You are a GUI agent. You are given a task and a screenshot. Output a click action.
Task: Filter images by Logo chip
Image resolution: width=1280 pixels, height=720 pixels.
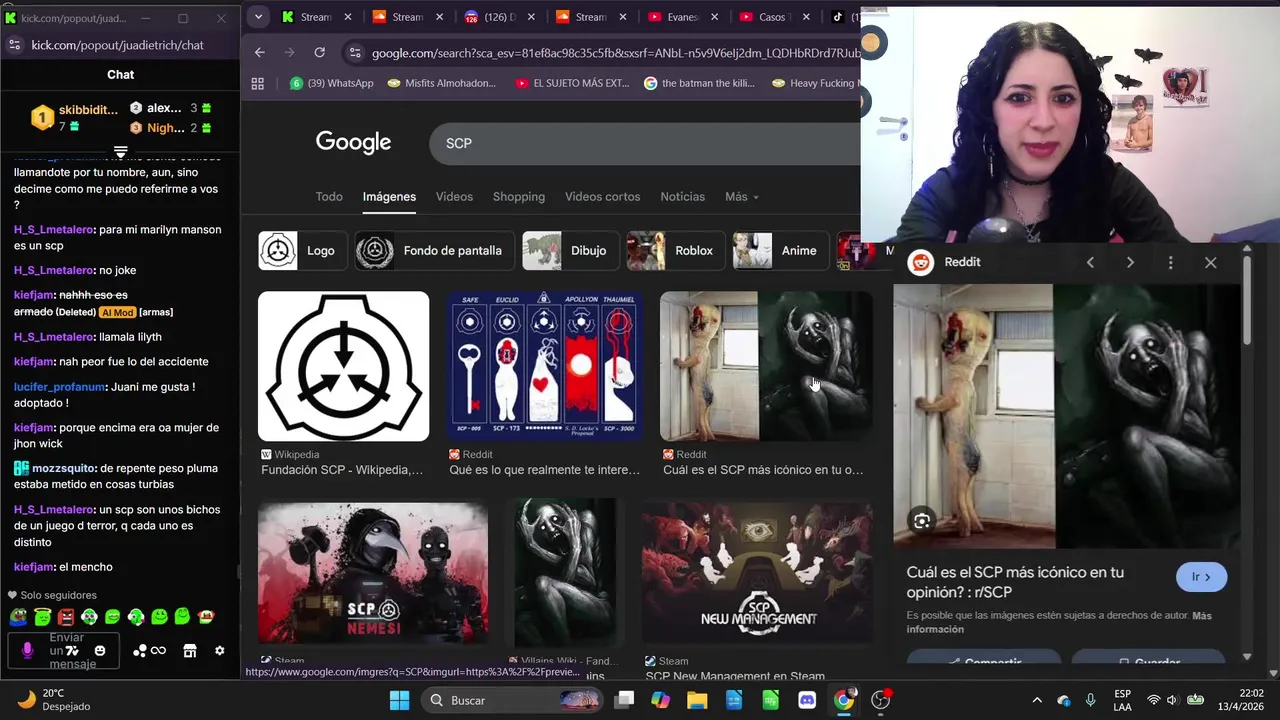303,251
